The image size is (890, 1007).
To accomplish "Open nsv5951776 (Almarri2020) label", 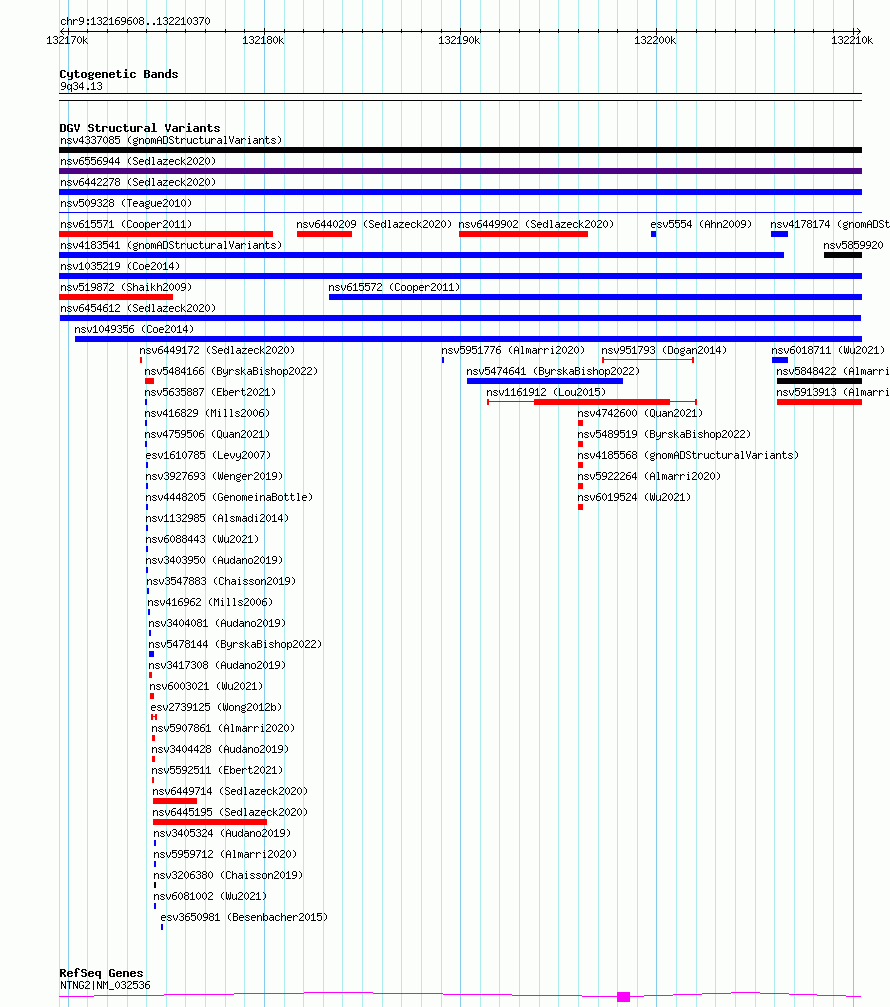I will coord(513,350).
